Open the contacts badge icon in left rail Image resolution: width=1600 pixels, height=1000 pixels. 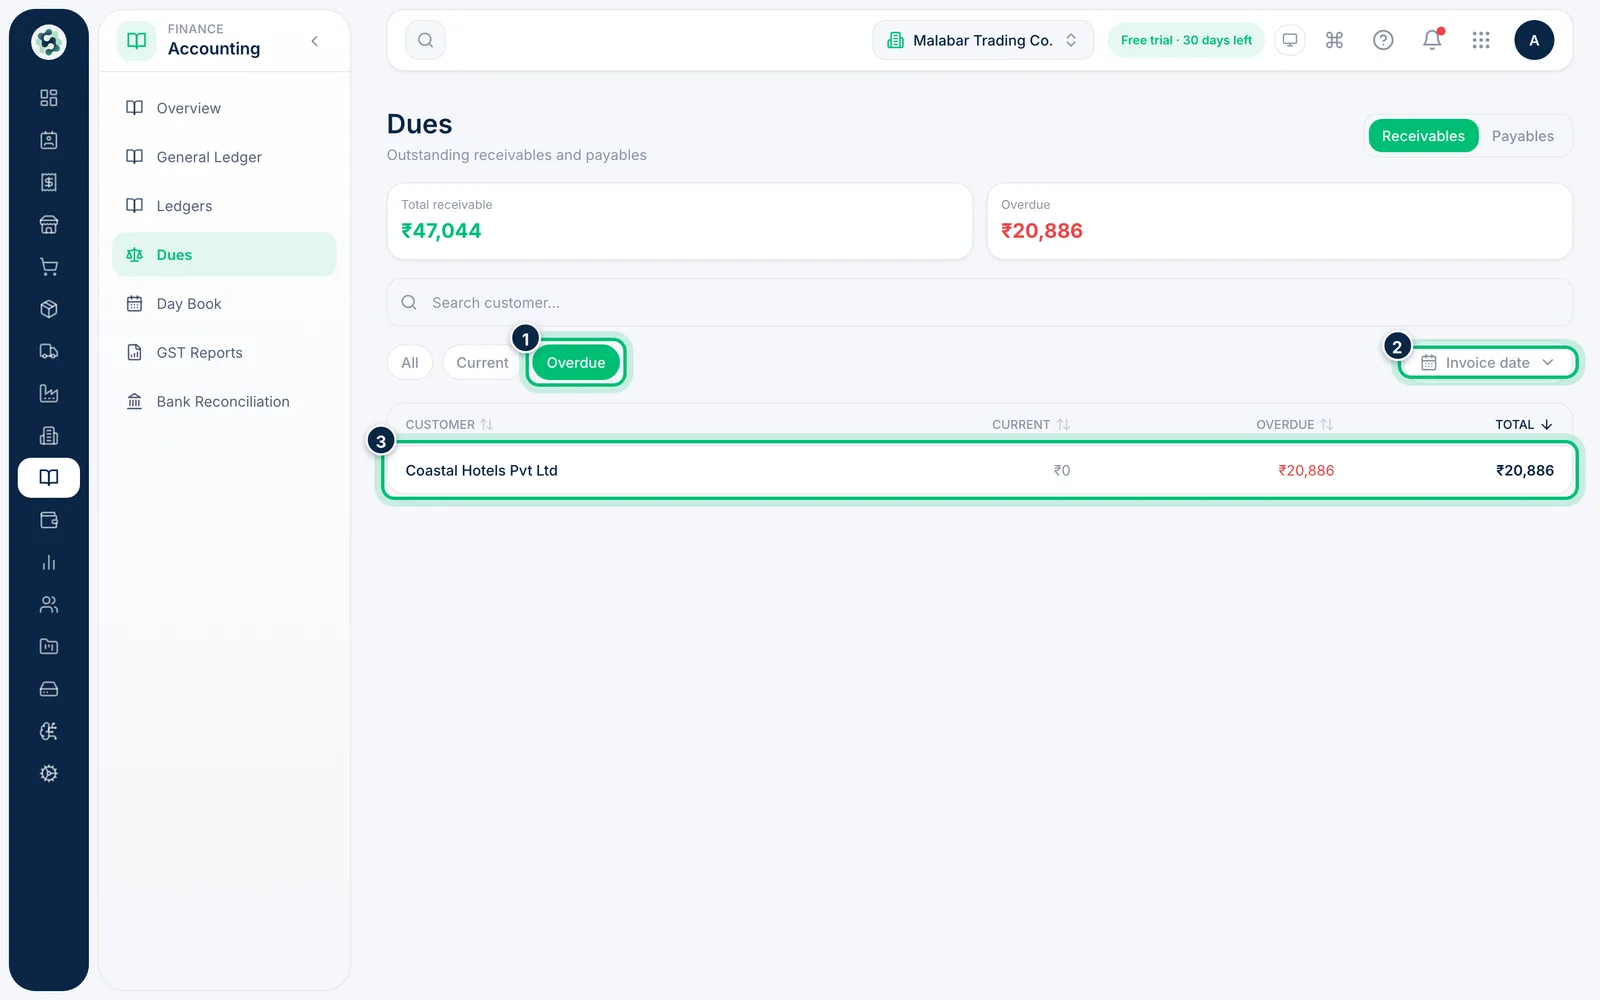click(x=48, y=140)
